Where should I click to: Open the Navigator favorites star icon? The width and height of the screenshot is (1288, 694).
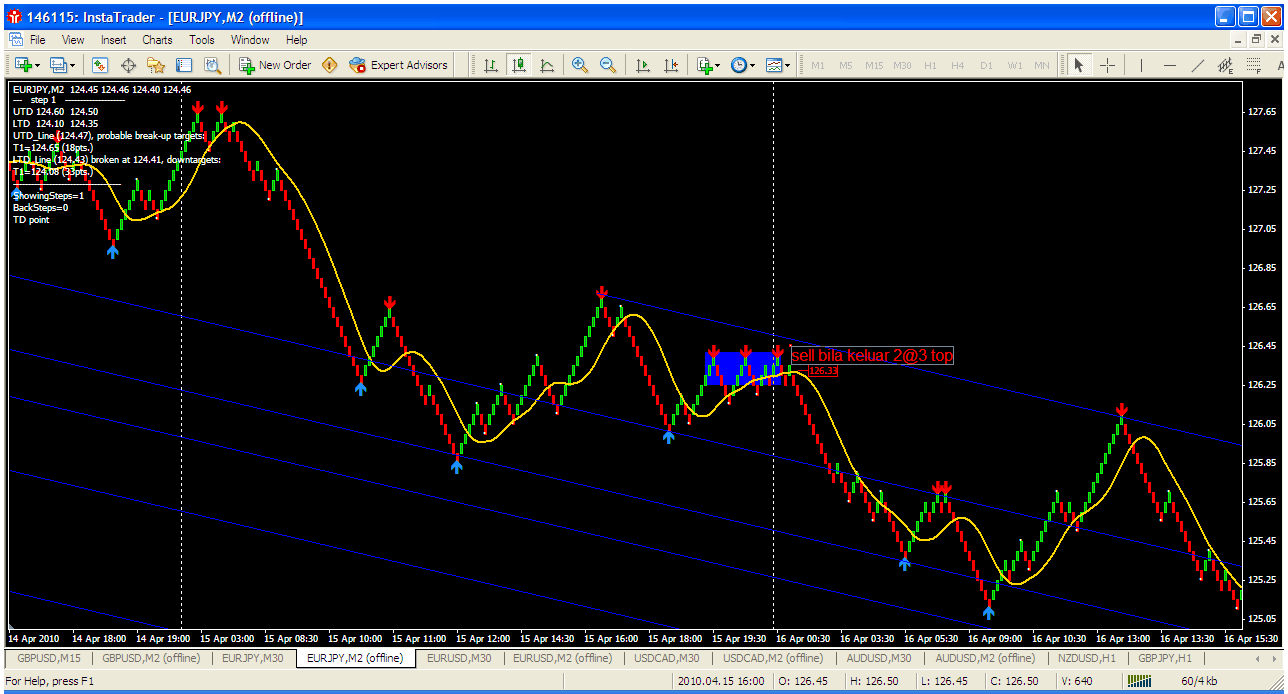coord(156,65)
